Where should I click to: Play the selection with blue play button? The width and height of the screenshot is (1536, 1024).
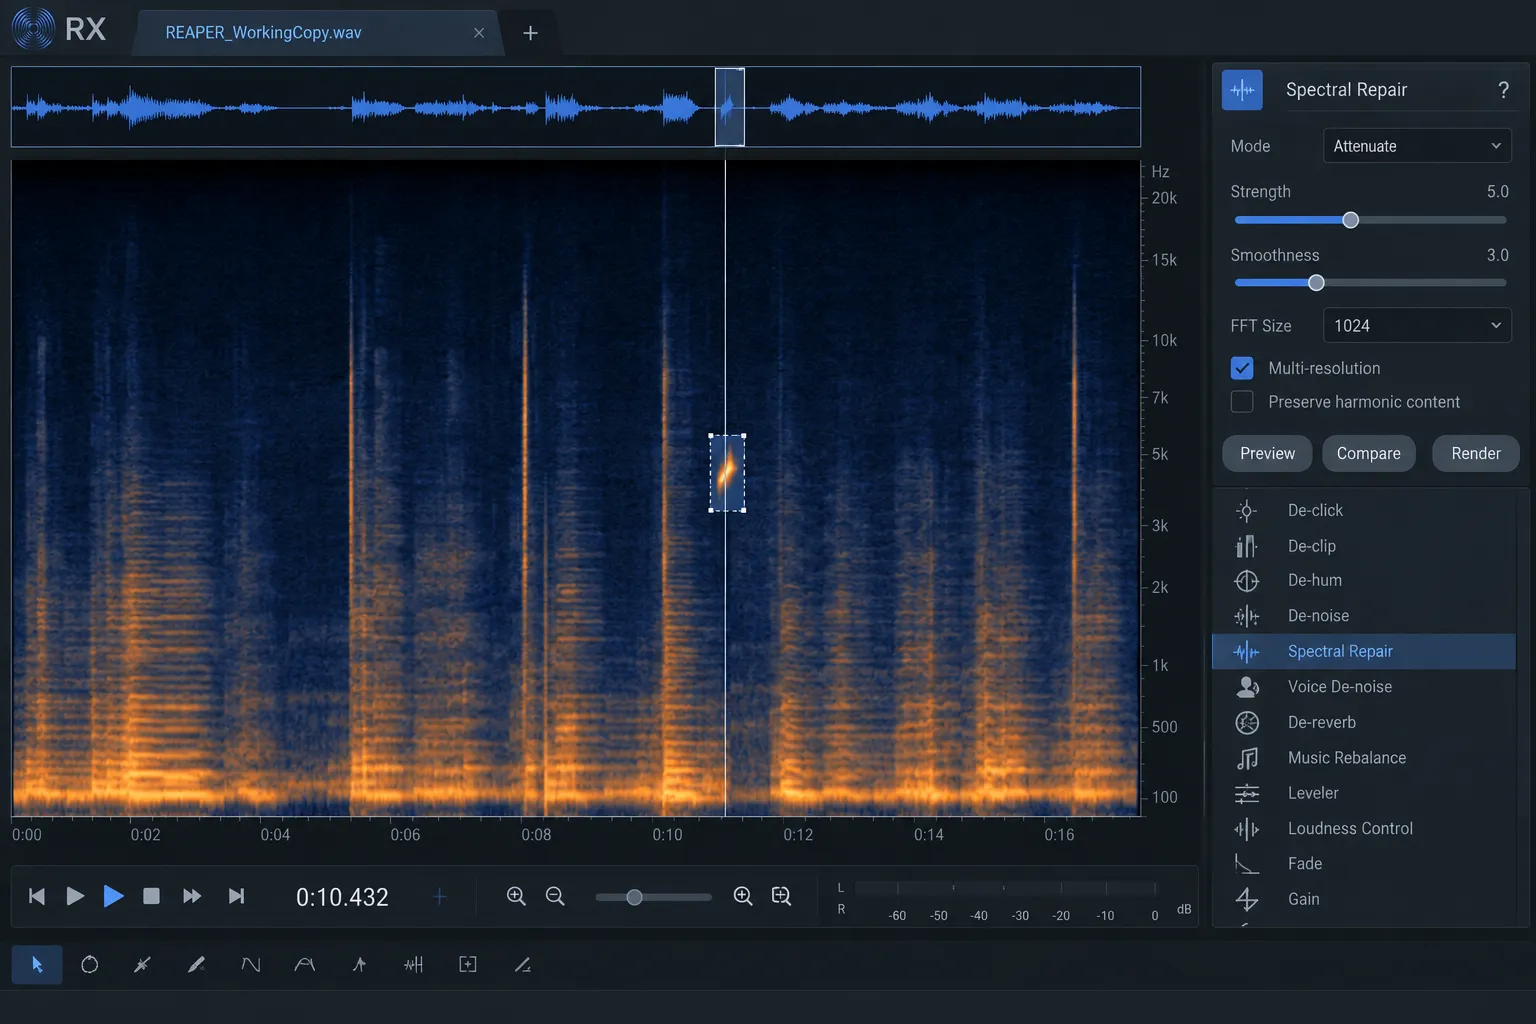tap(113, 896)
